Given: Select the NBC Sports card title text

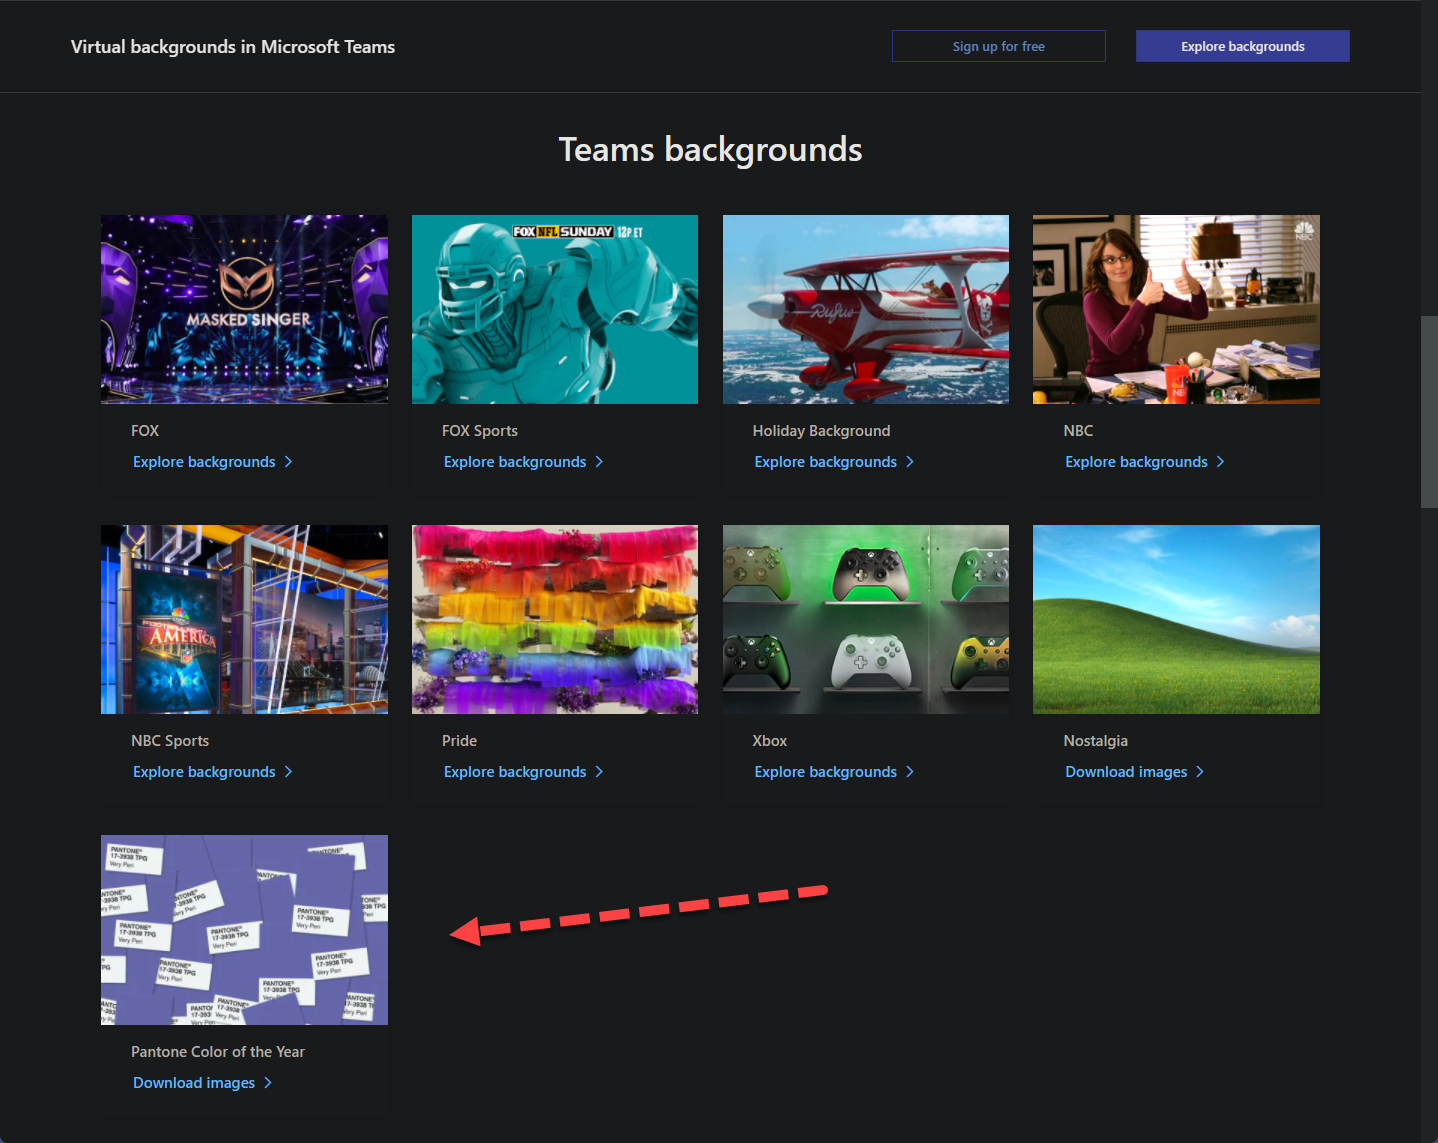Looking at the screenshot, I should pos(170,741).
